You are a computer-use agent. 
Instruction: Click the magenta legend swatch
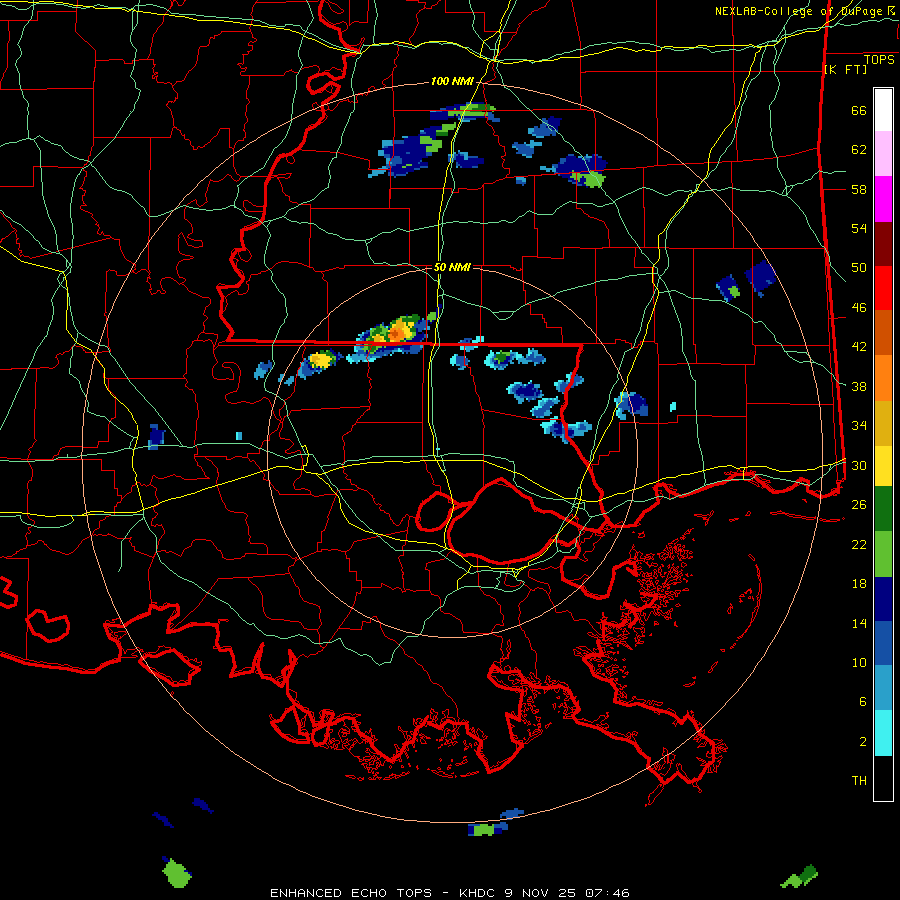coord(883,199)
